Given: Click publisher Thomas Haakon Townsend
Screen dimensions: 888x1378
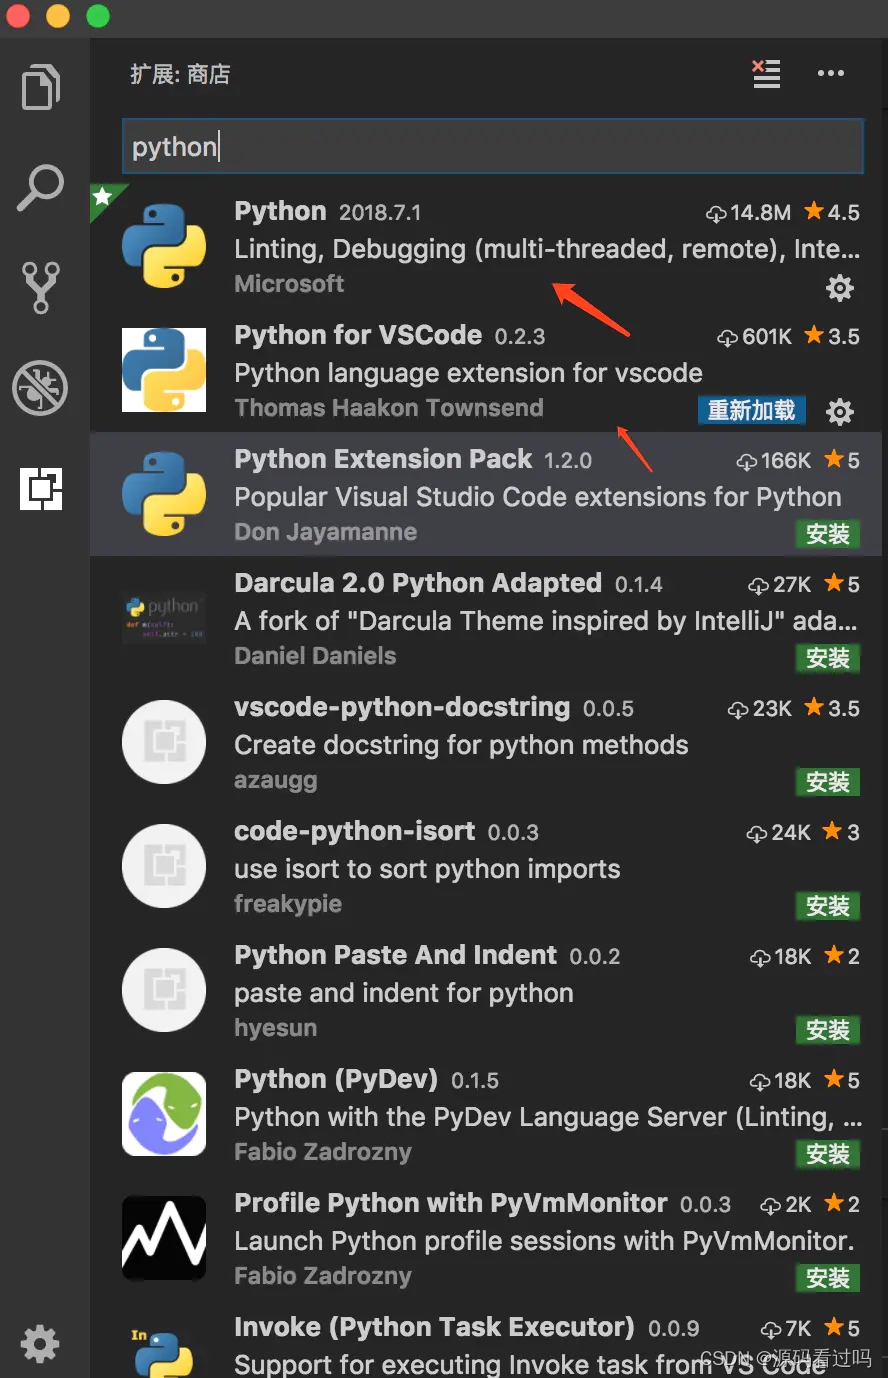Looking at the screenshot, I should point(389,408).
